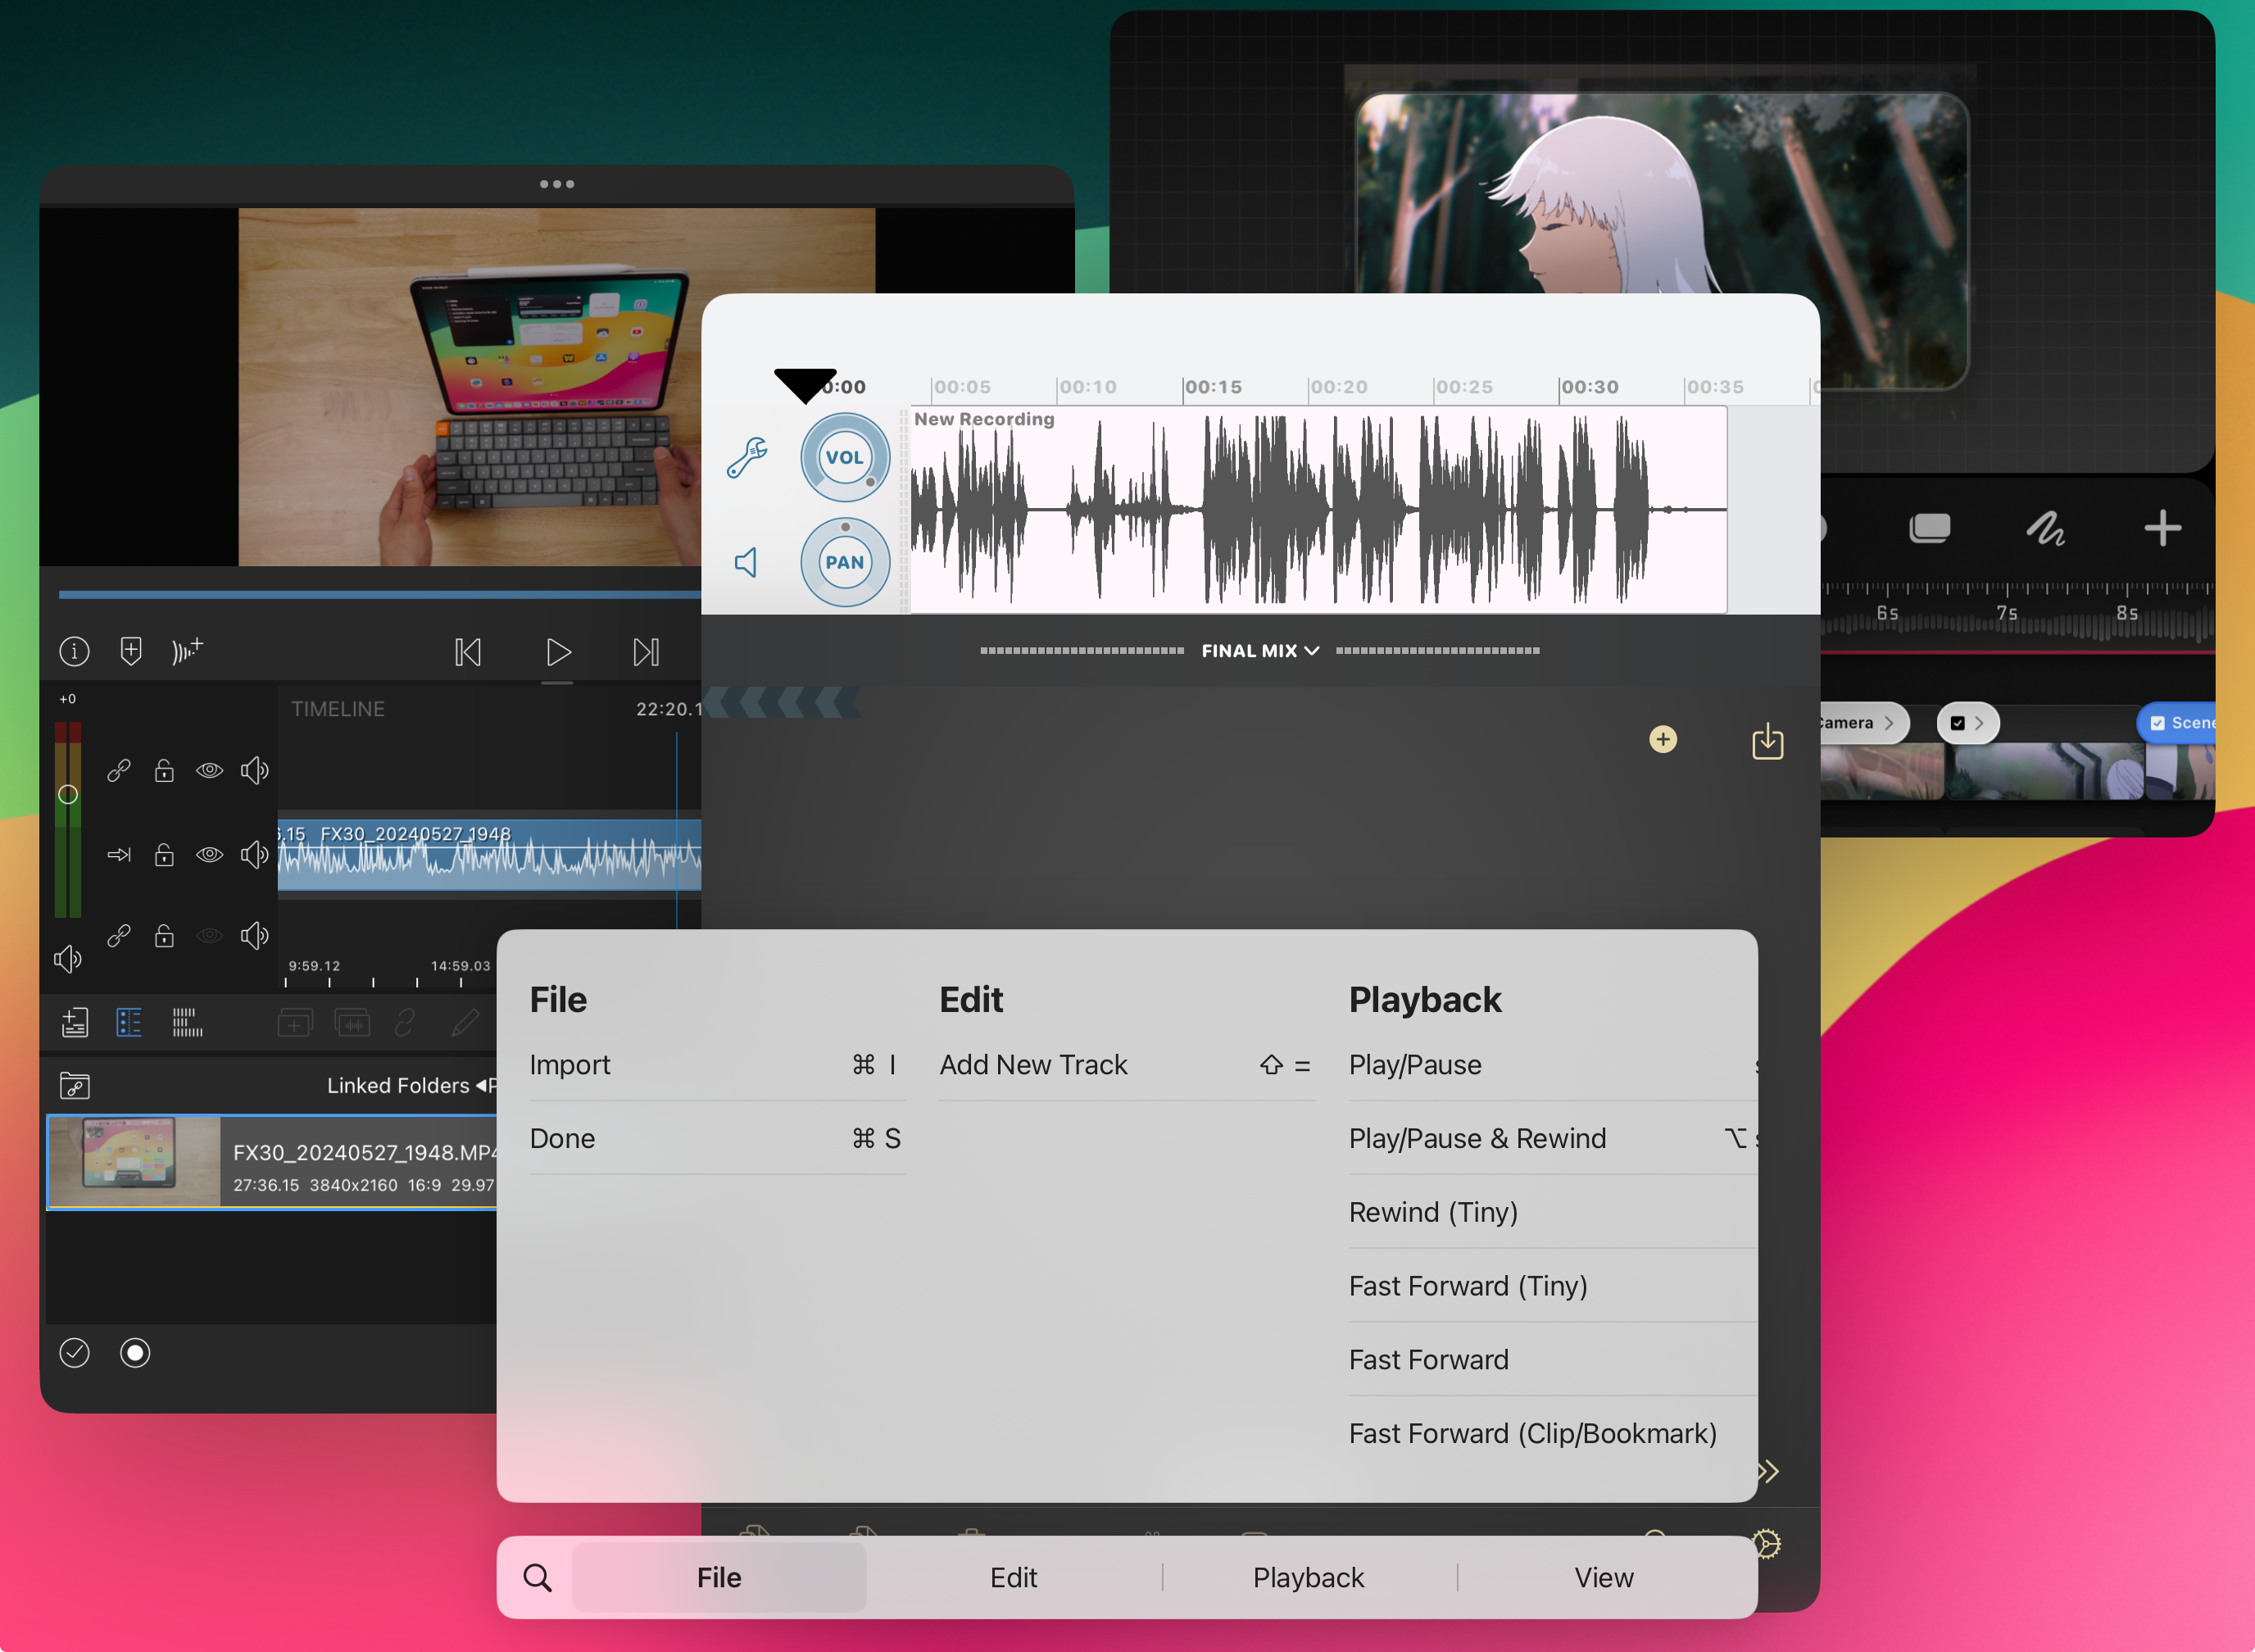This screenshot has height=1652, width=2255.
Task: Click the VOL volume knob
Action: point(844,457)
